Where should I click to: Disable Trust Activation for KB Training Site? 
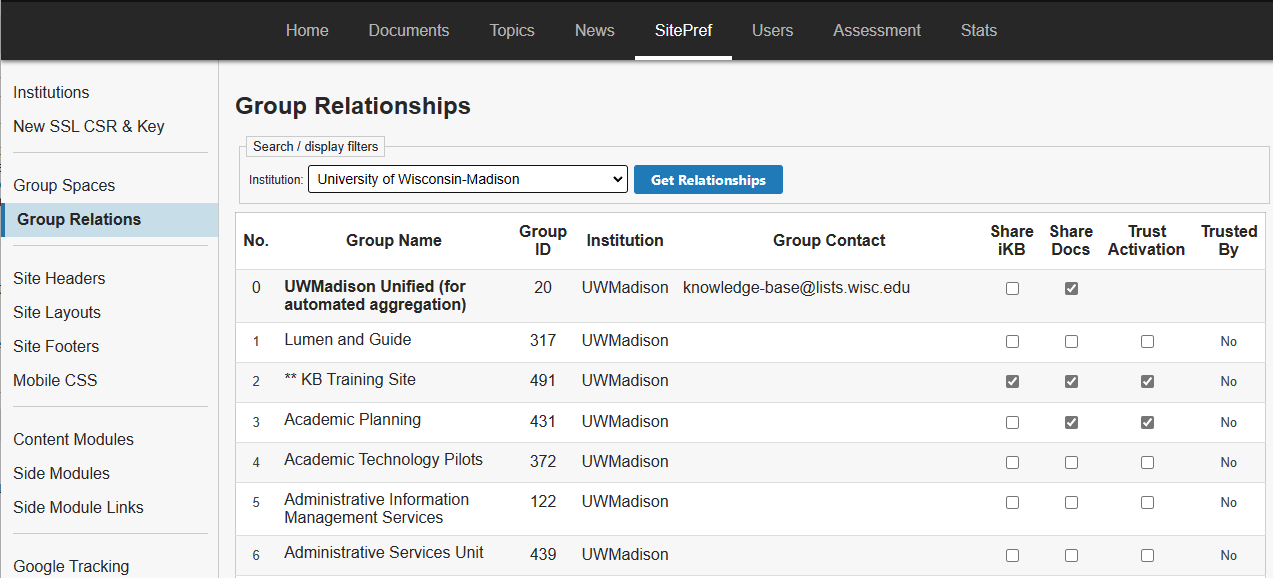coord(1147,382)
